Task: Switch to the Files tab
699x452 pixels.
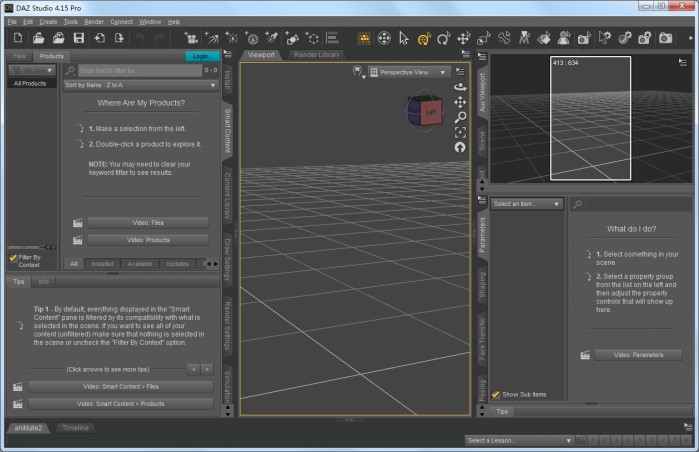Action: (x=19, y=56)
